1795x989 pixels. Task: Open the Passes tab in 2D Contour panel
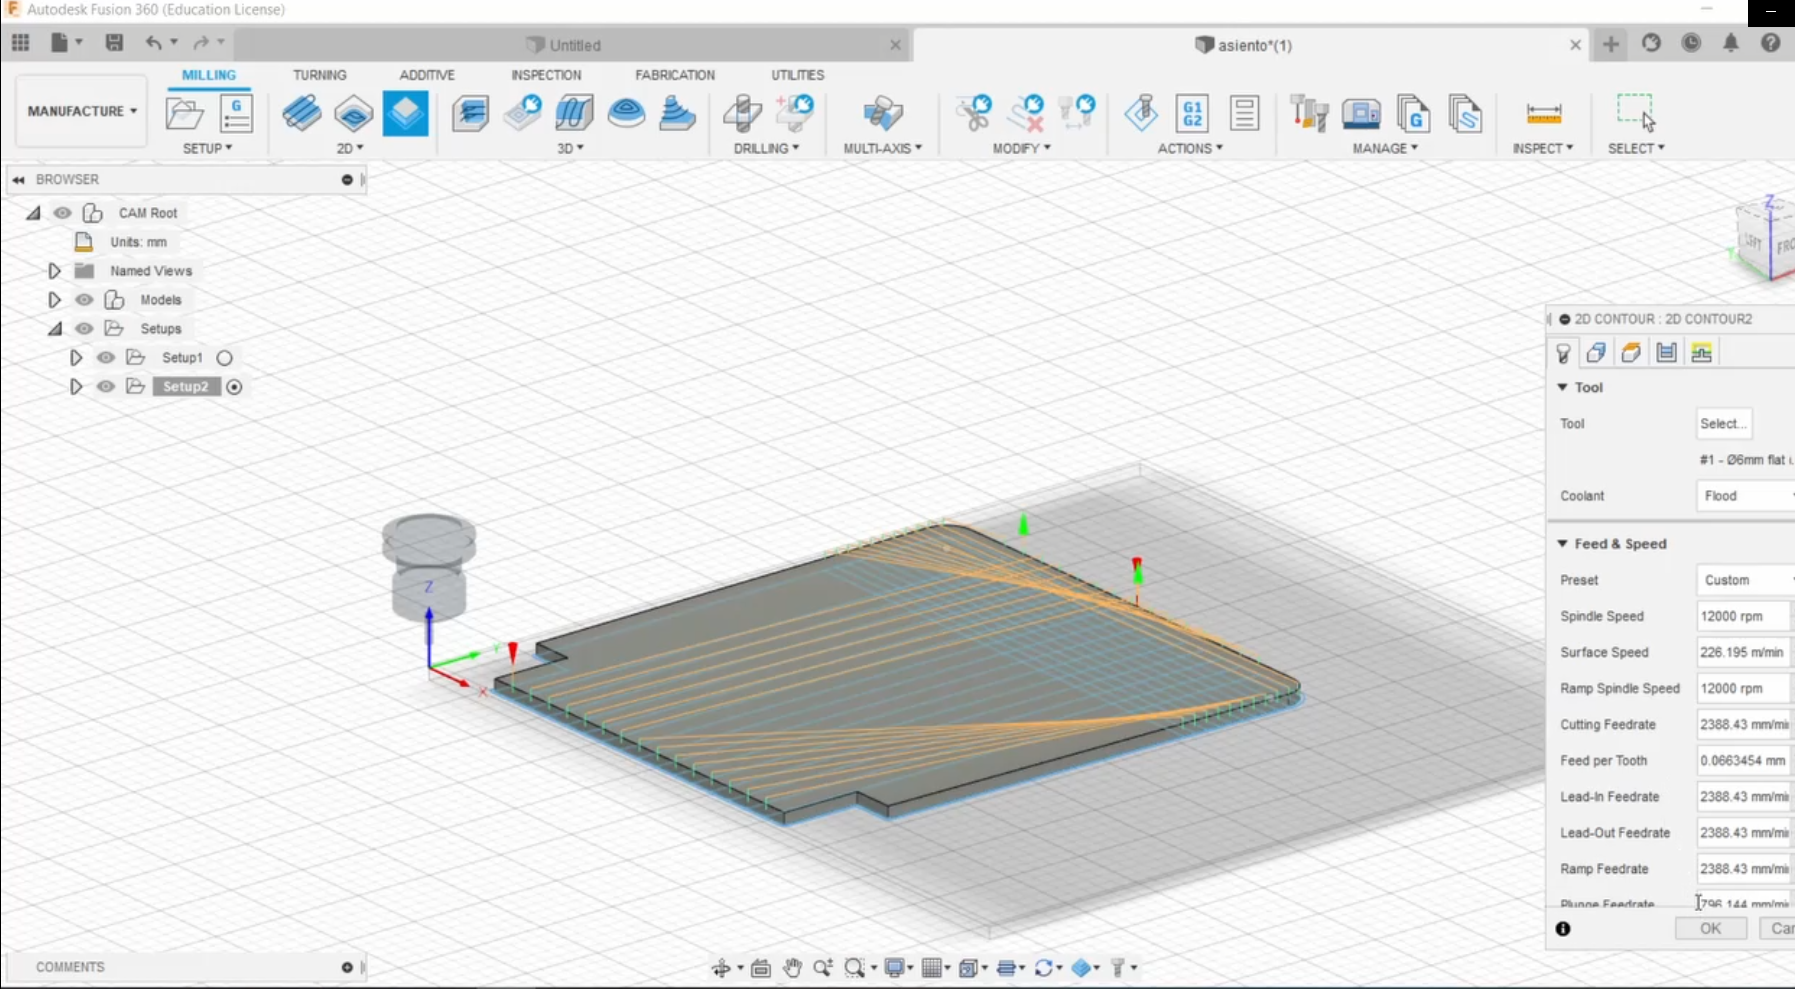[1666, 352]
